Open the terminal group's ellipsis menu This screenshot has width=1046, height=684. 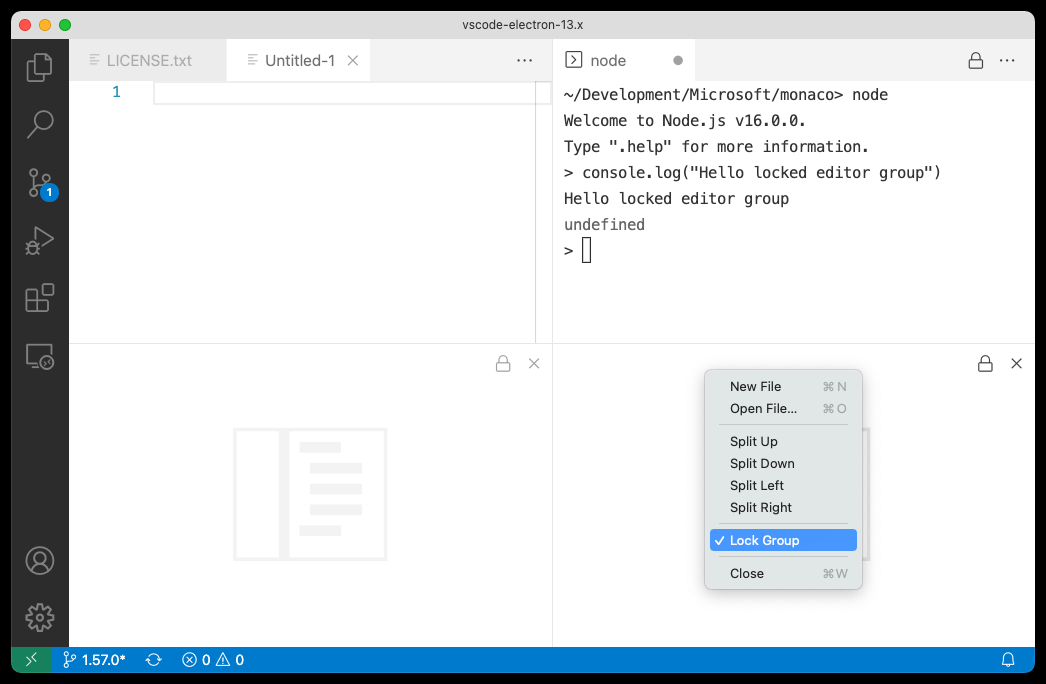tap(1007, 60)
